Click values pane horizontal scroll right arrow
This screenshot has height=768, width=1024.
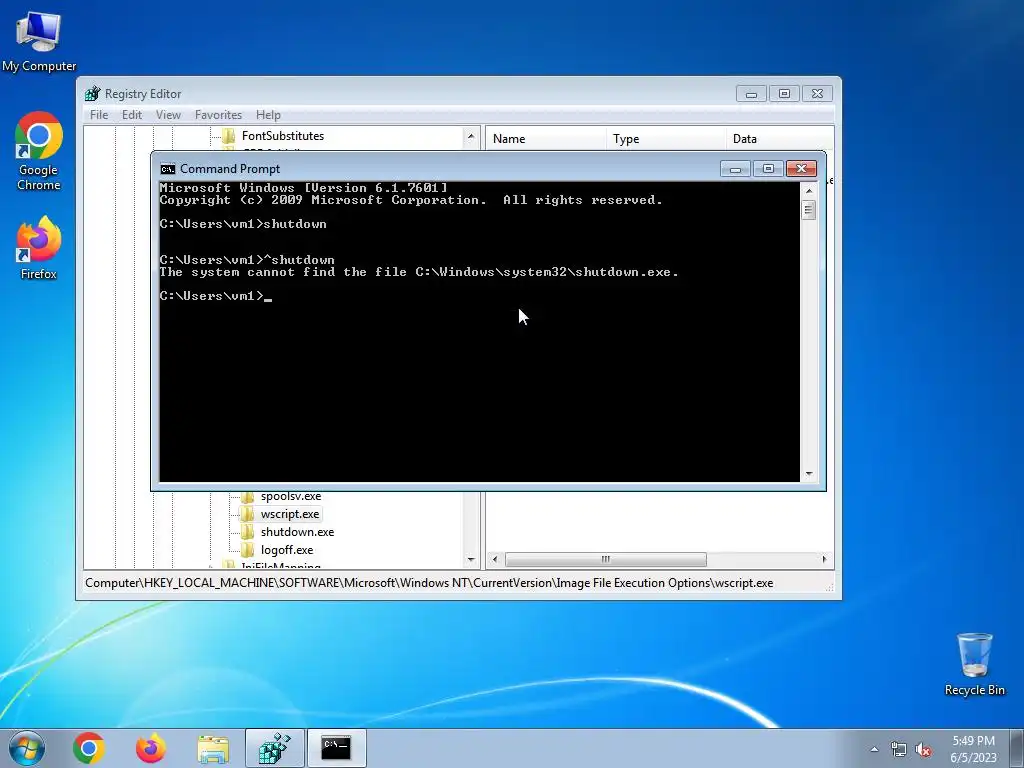click(x=824, y=560)
